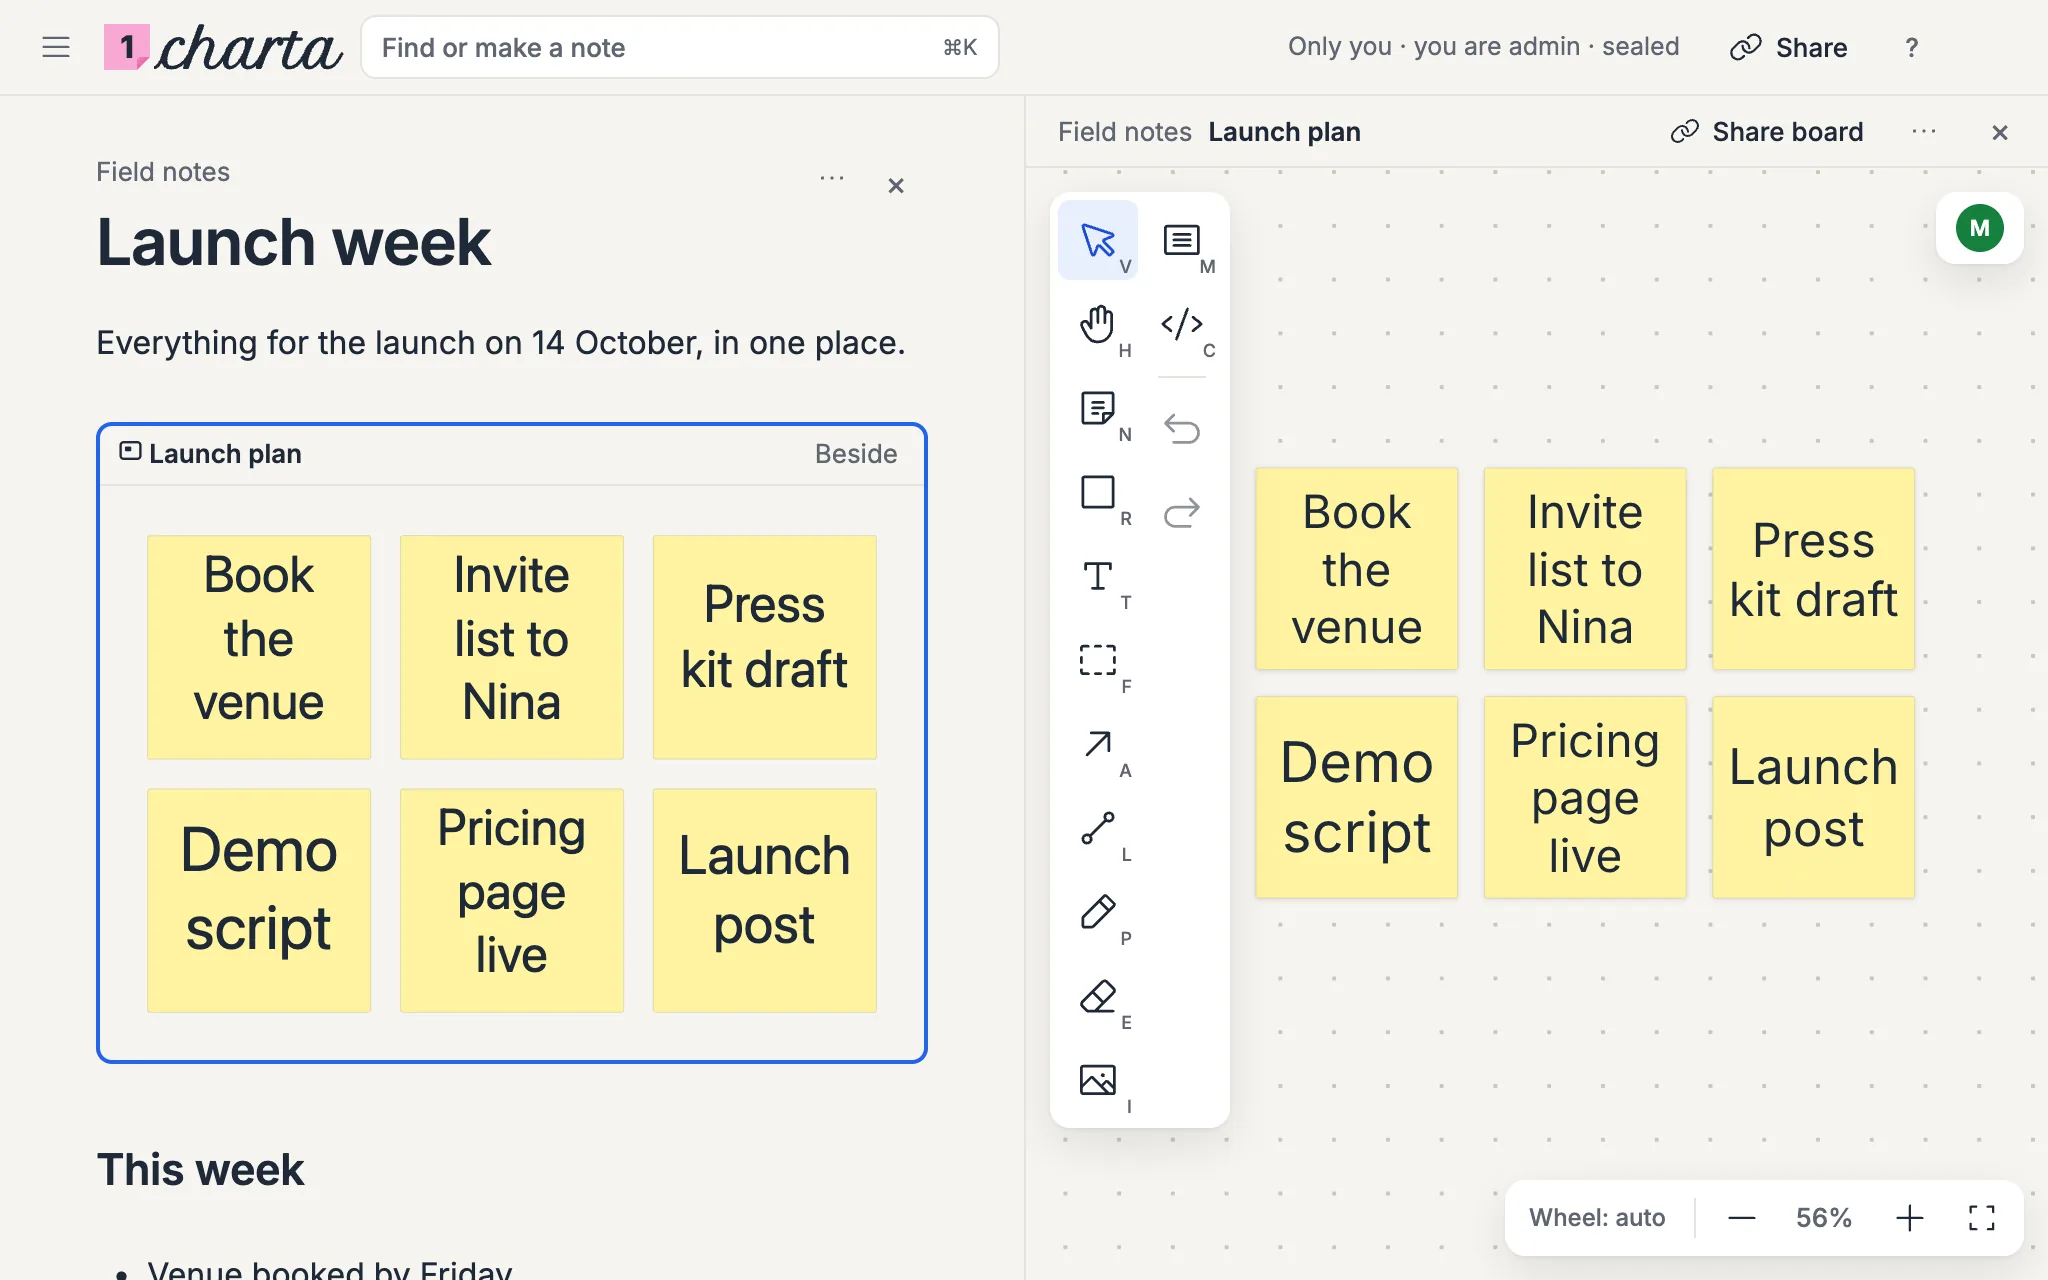2048x1280 pixels.
Task: Undo the last board action
Action: pyautogui.click(x=1182, y=429)
